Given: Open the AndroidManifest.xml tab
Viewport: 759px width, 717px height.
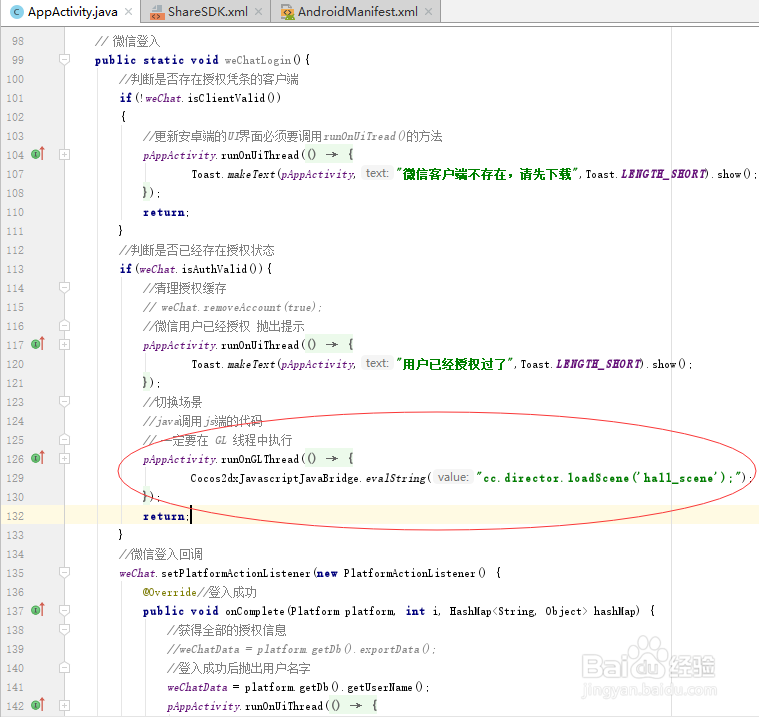Looking at the screenshot, I should tap(358, 12).
